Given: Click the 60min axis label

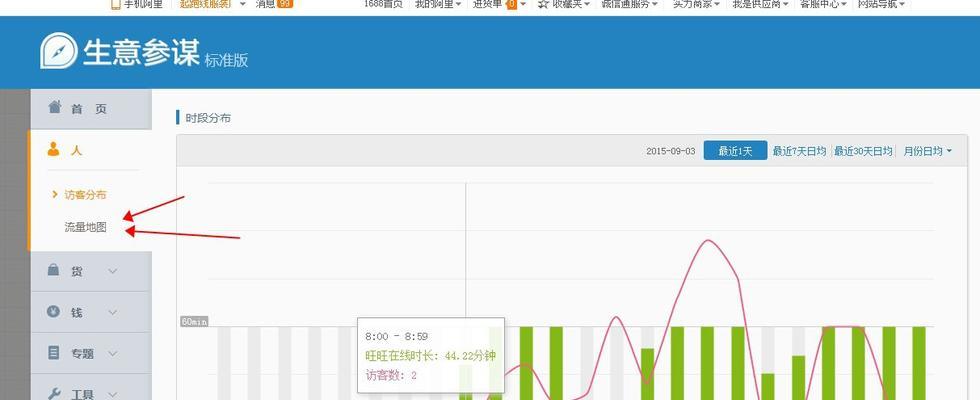Looking at the screenshot, I should pos(194,321).
